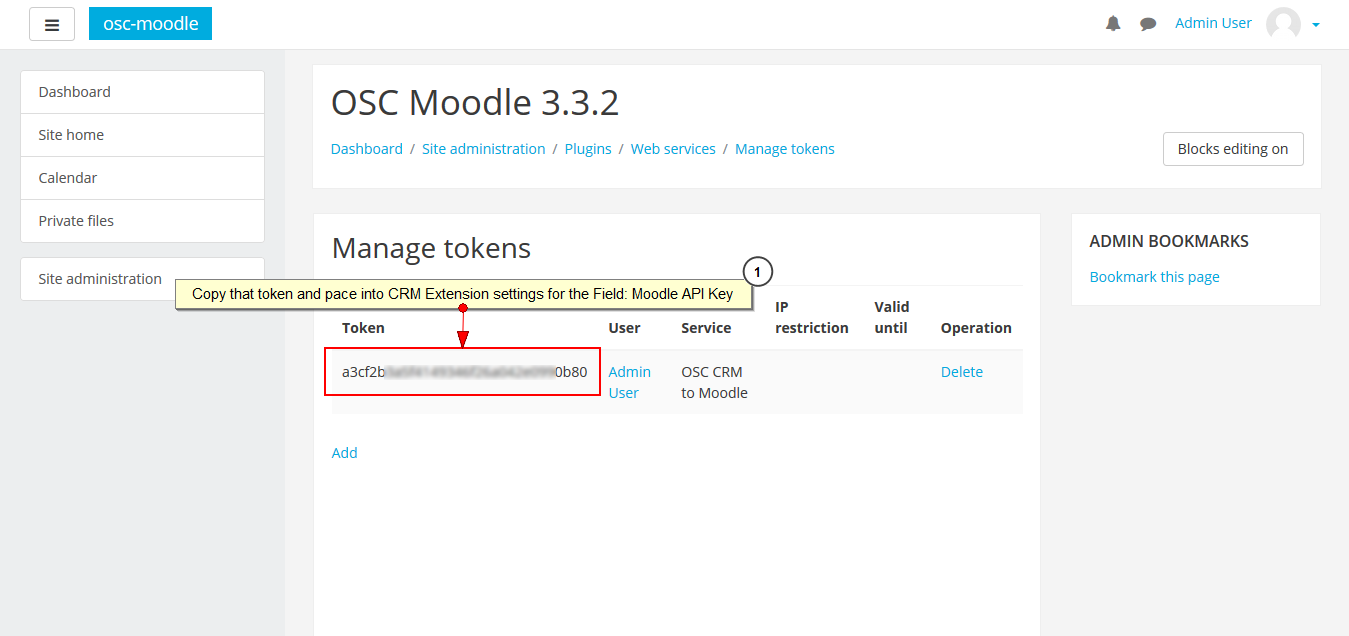The height and width of the screenshot is (636, 1349).
Task: Open Calendar from the sidebar
Action: click(x=142, y=178)
